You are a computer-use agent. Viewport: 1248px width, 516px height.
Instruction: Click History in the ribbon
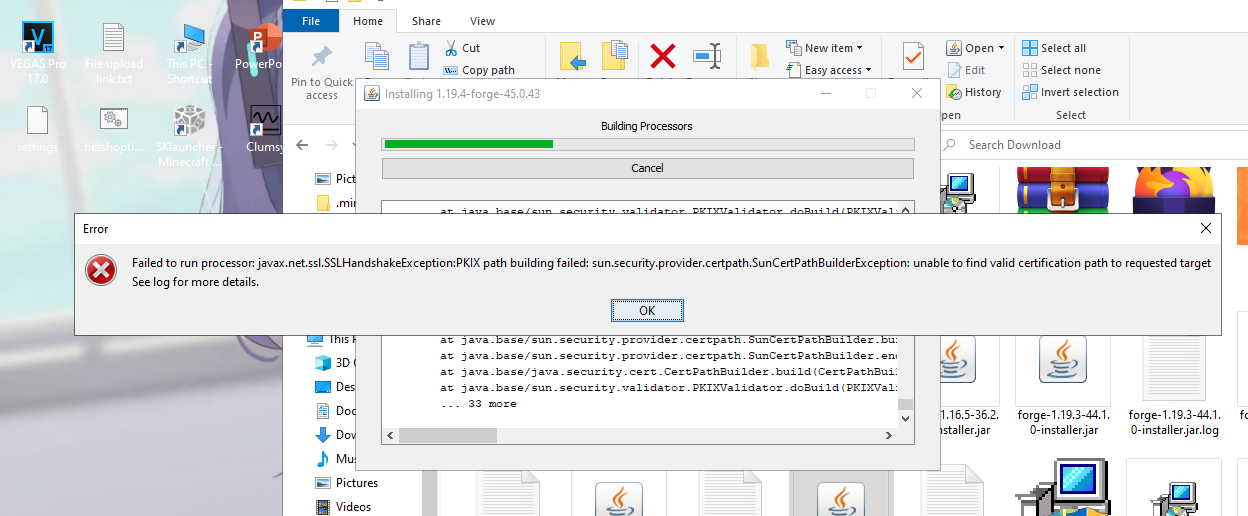coord(973,92)
